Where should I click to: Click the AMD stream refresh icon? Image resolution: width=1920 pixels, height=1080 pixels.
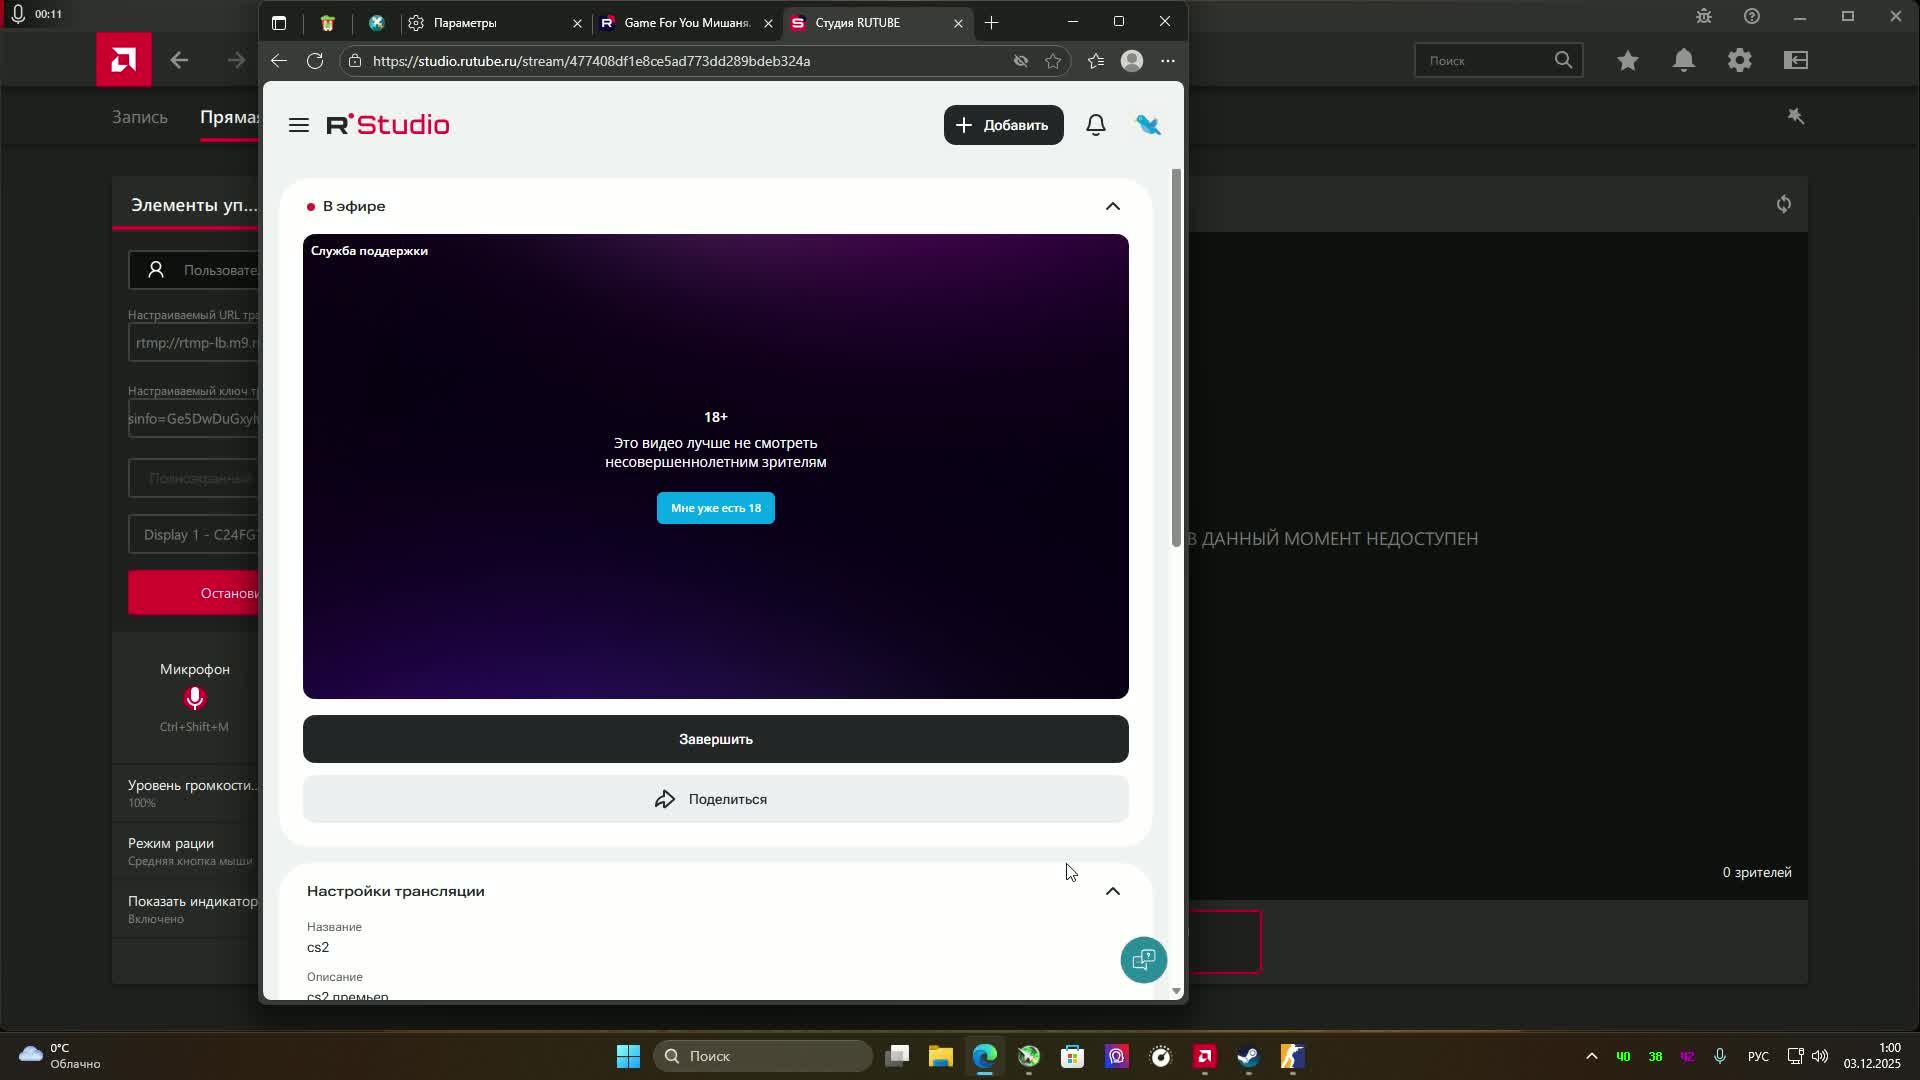(x=1783, y=204)
